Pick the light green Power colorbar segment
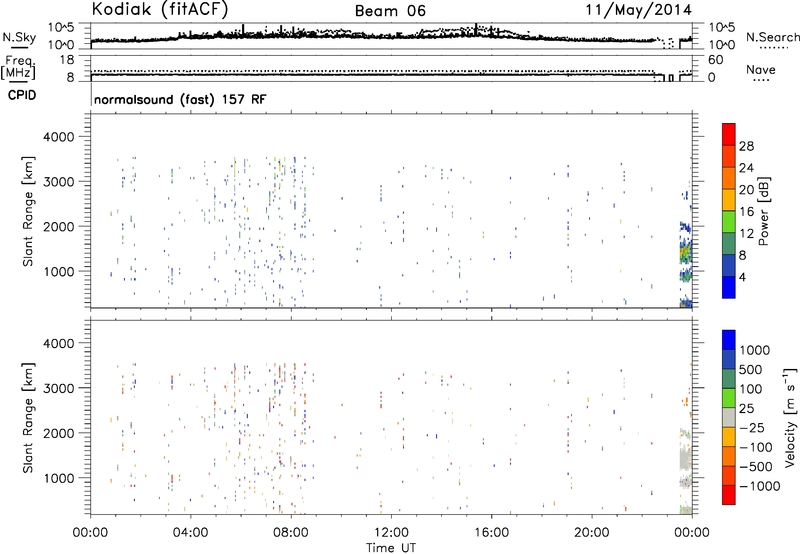800x554 pixels. 729,222
